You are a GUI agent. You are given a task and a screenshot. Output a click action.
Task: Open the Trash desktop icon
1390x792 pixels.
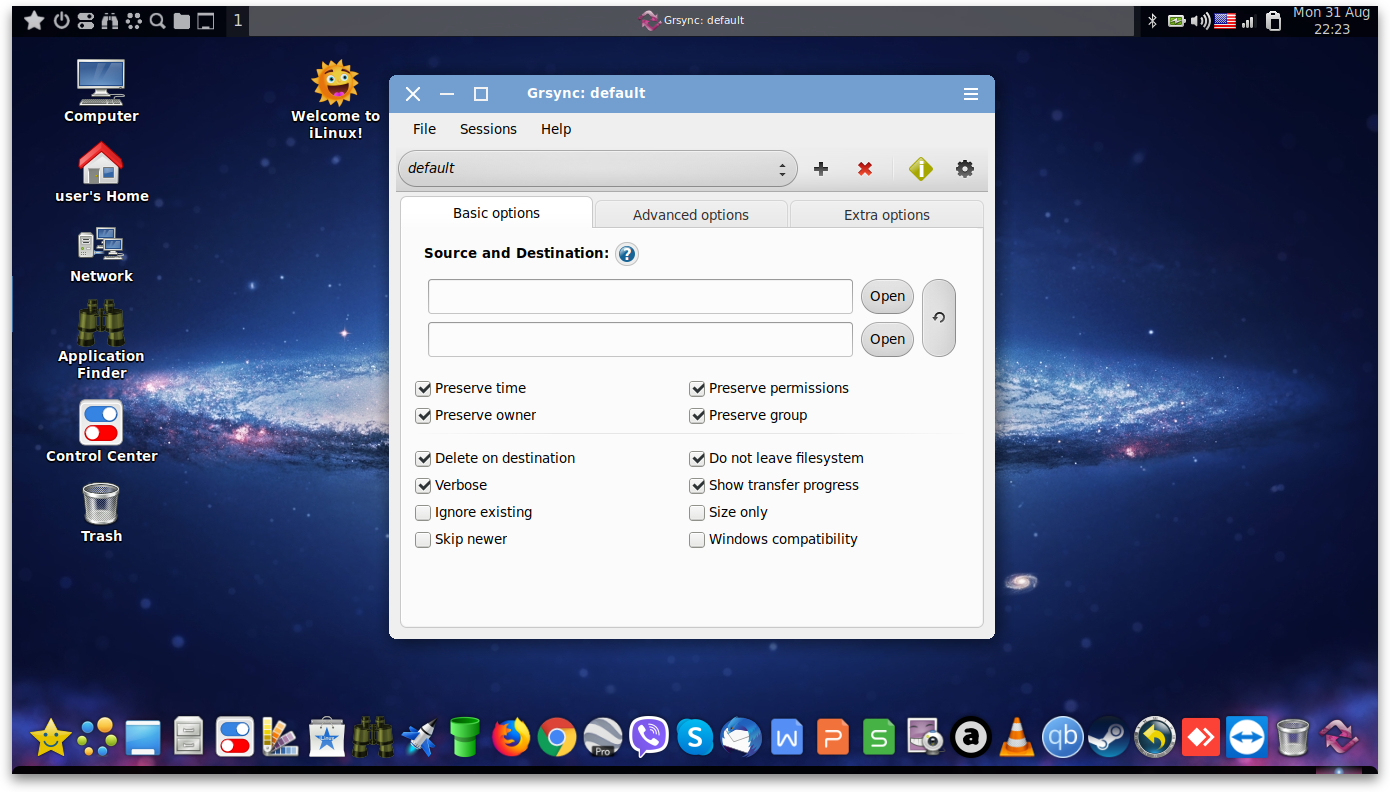[x=101, y=513]
